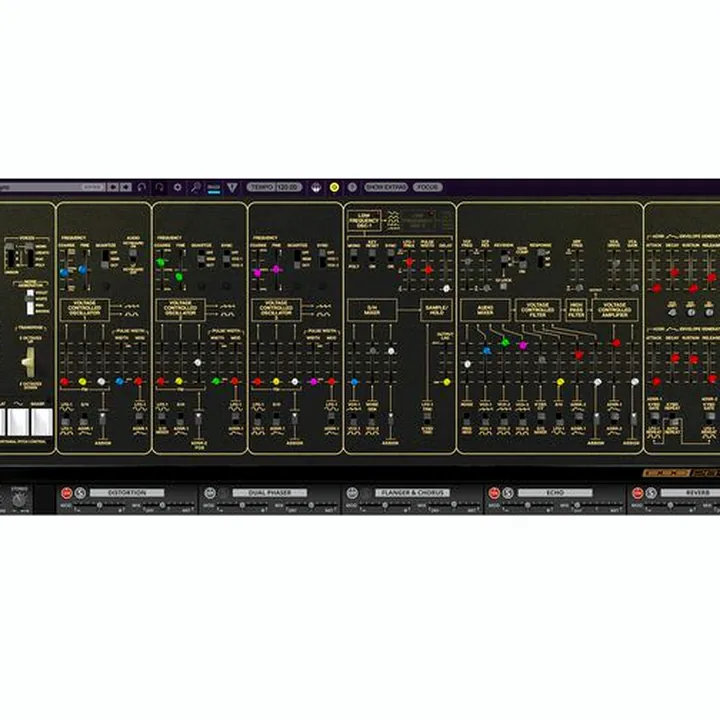This screenshot has height=720, width=720.
Task: Open the preset name browser field
Action: pyautogui.click(x=51, y=187)
